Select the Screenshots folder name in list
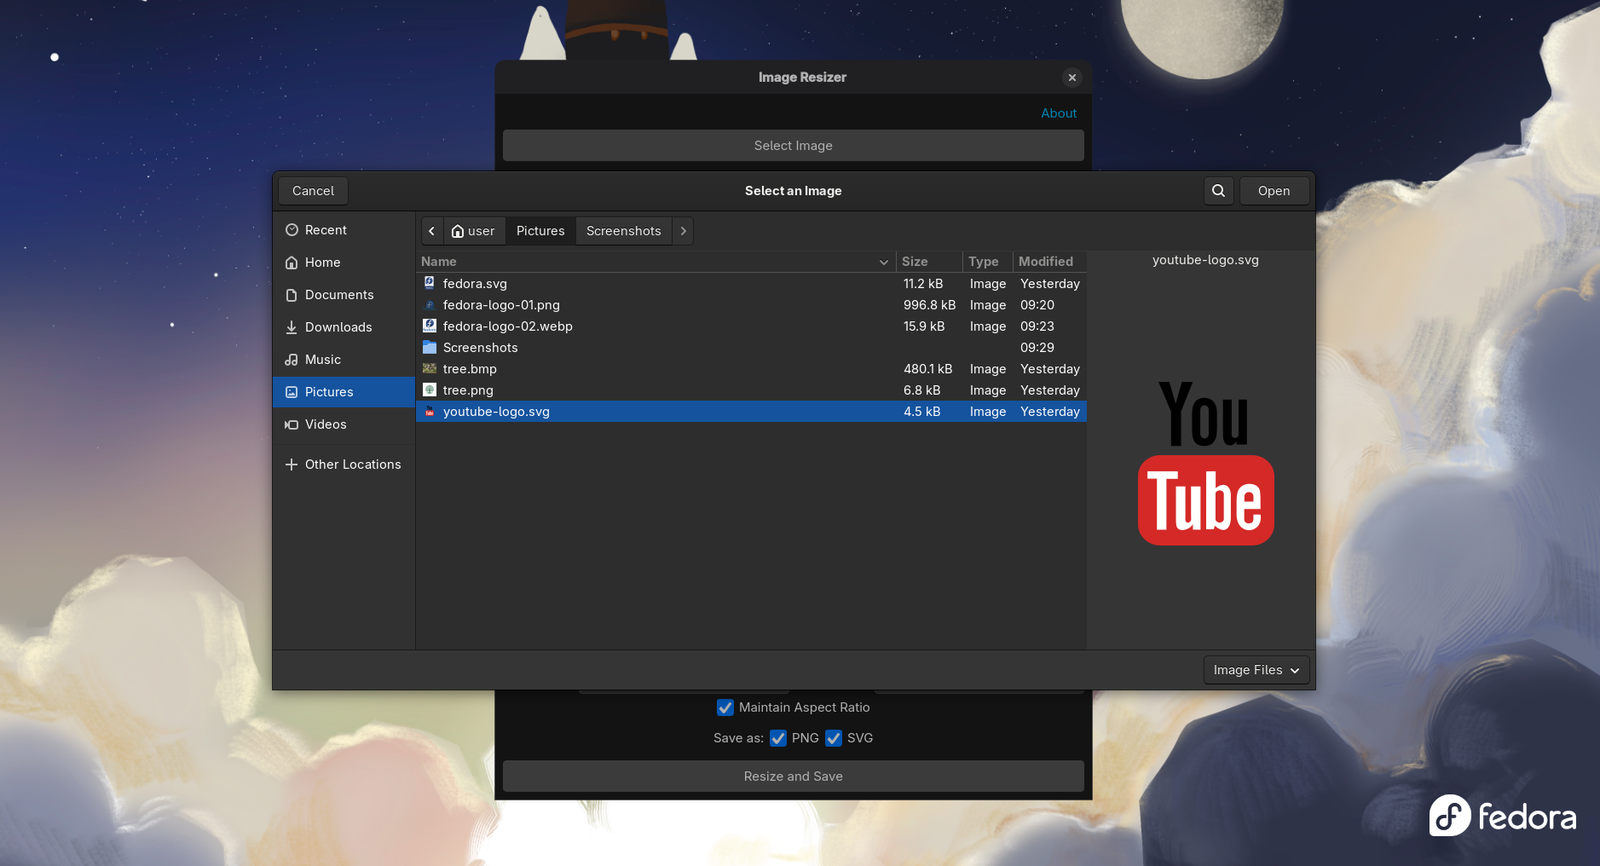1600x866 pixels. pos(480,348)
